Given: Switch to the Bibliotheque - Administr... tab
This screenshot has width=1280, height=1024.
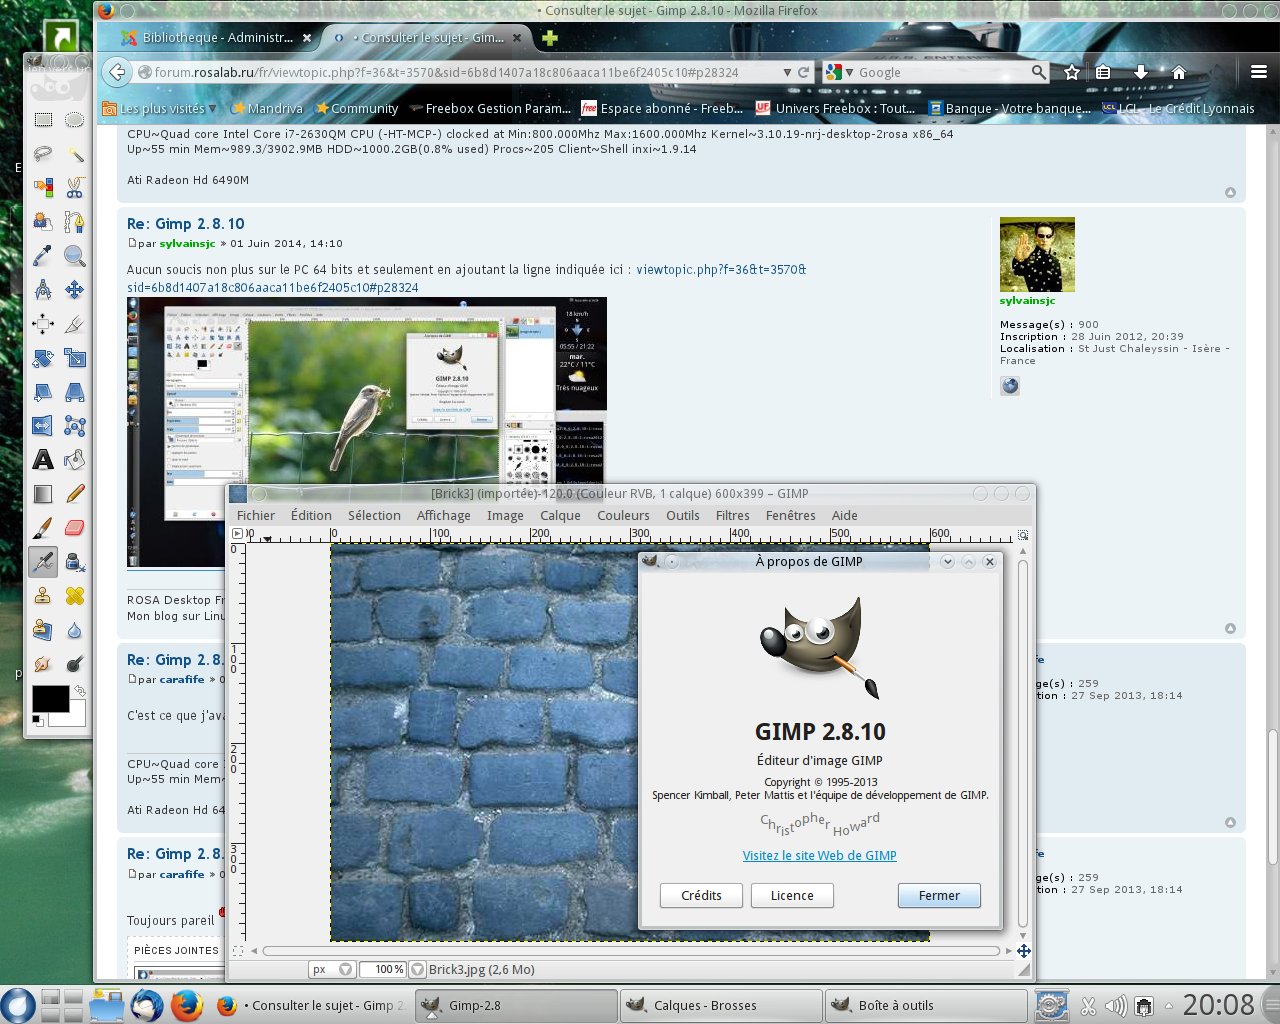Looking at the screenshot, I should pyautogui.click(x=217, y=38).
